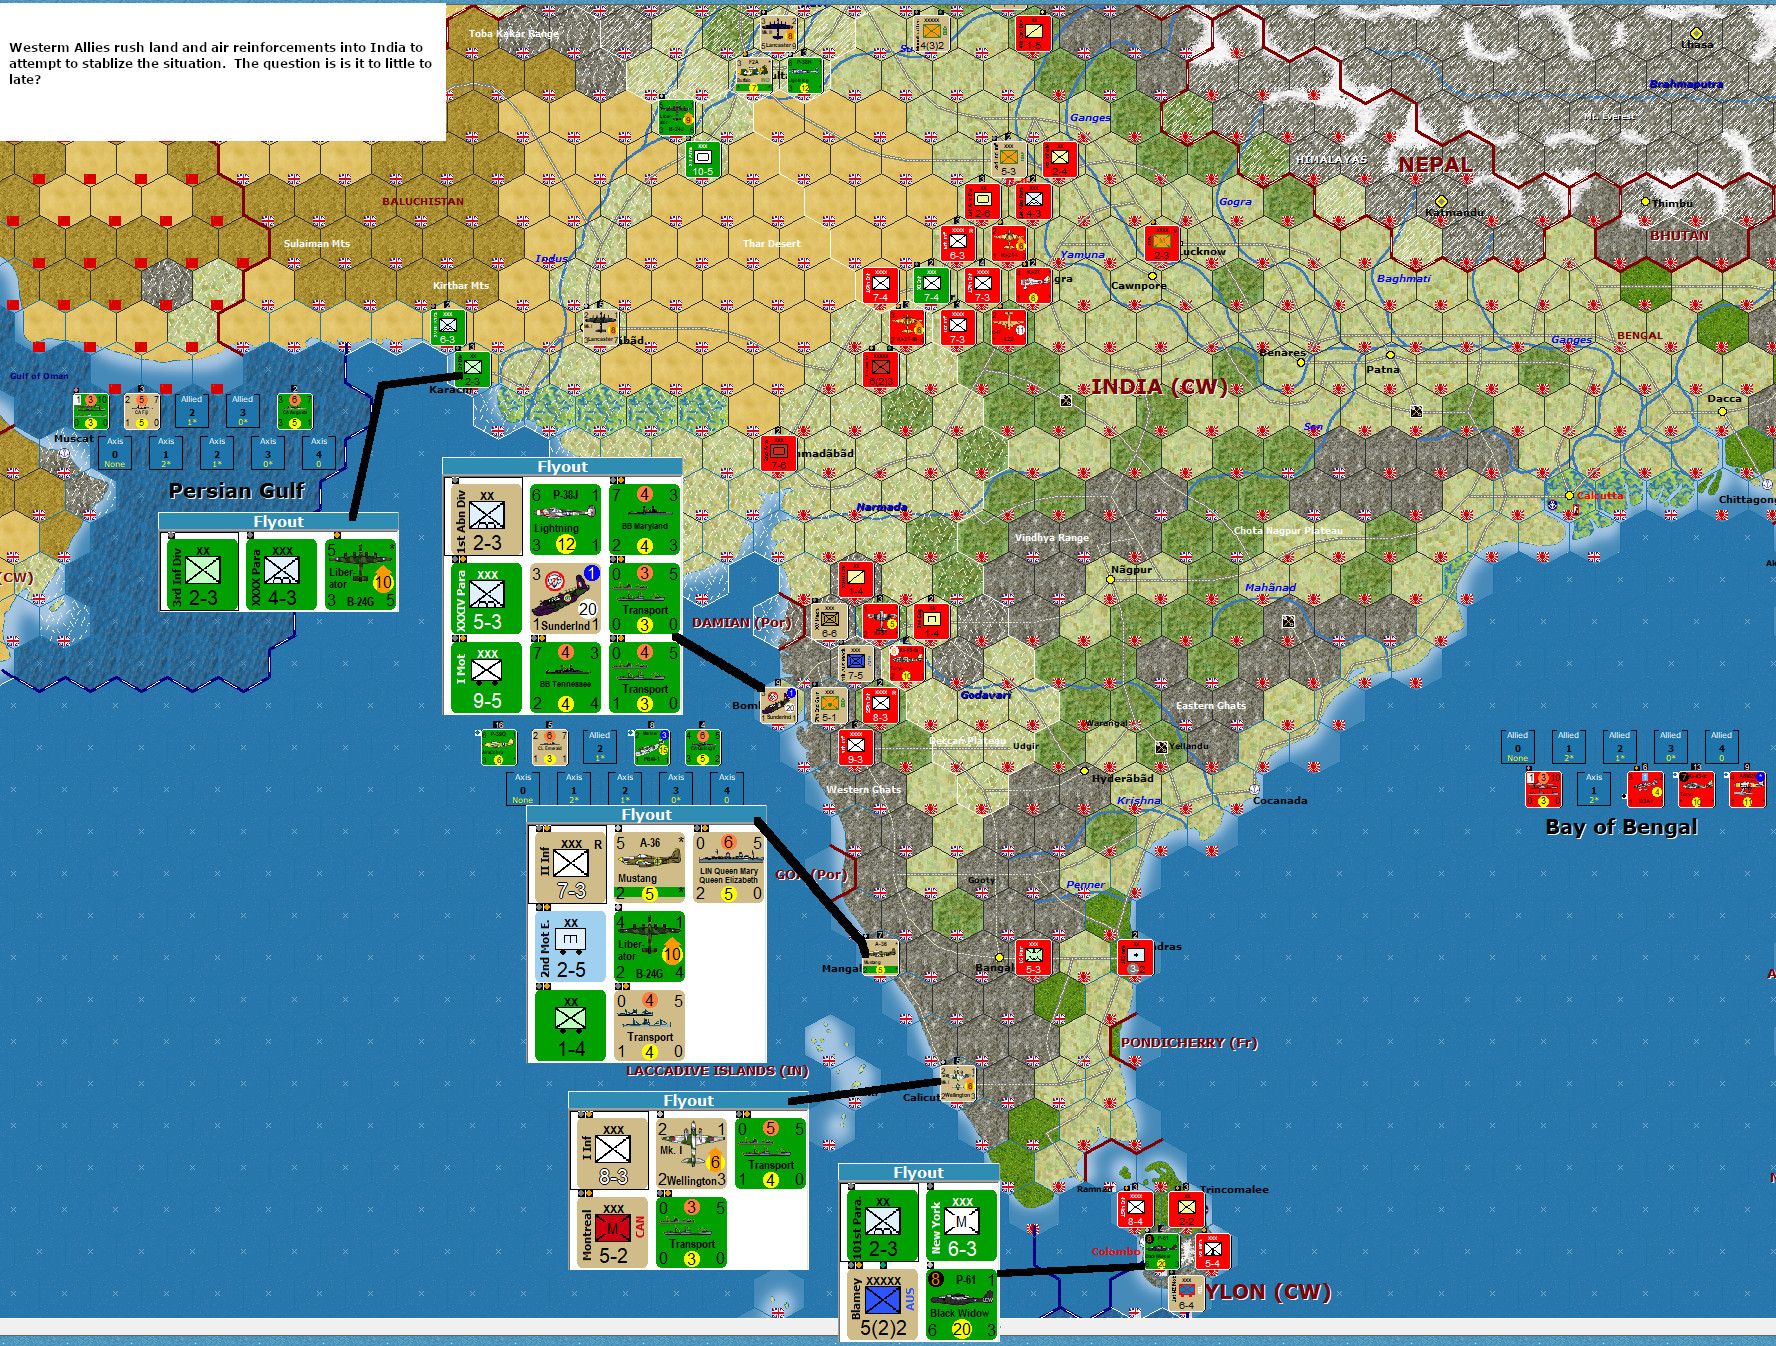
Task: Click the Calcutta city label
Action: (x=1599, y=495)
